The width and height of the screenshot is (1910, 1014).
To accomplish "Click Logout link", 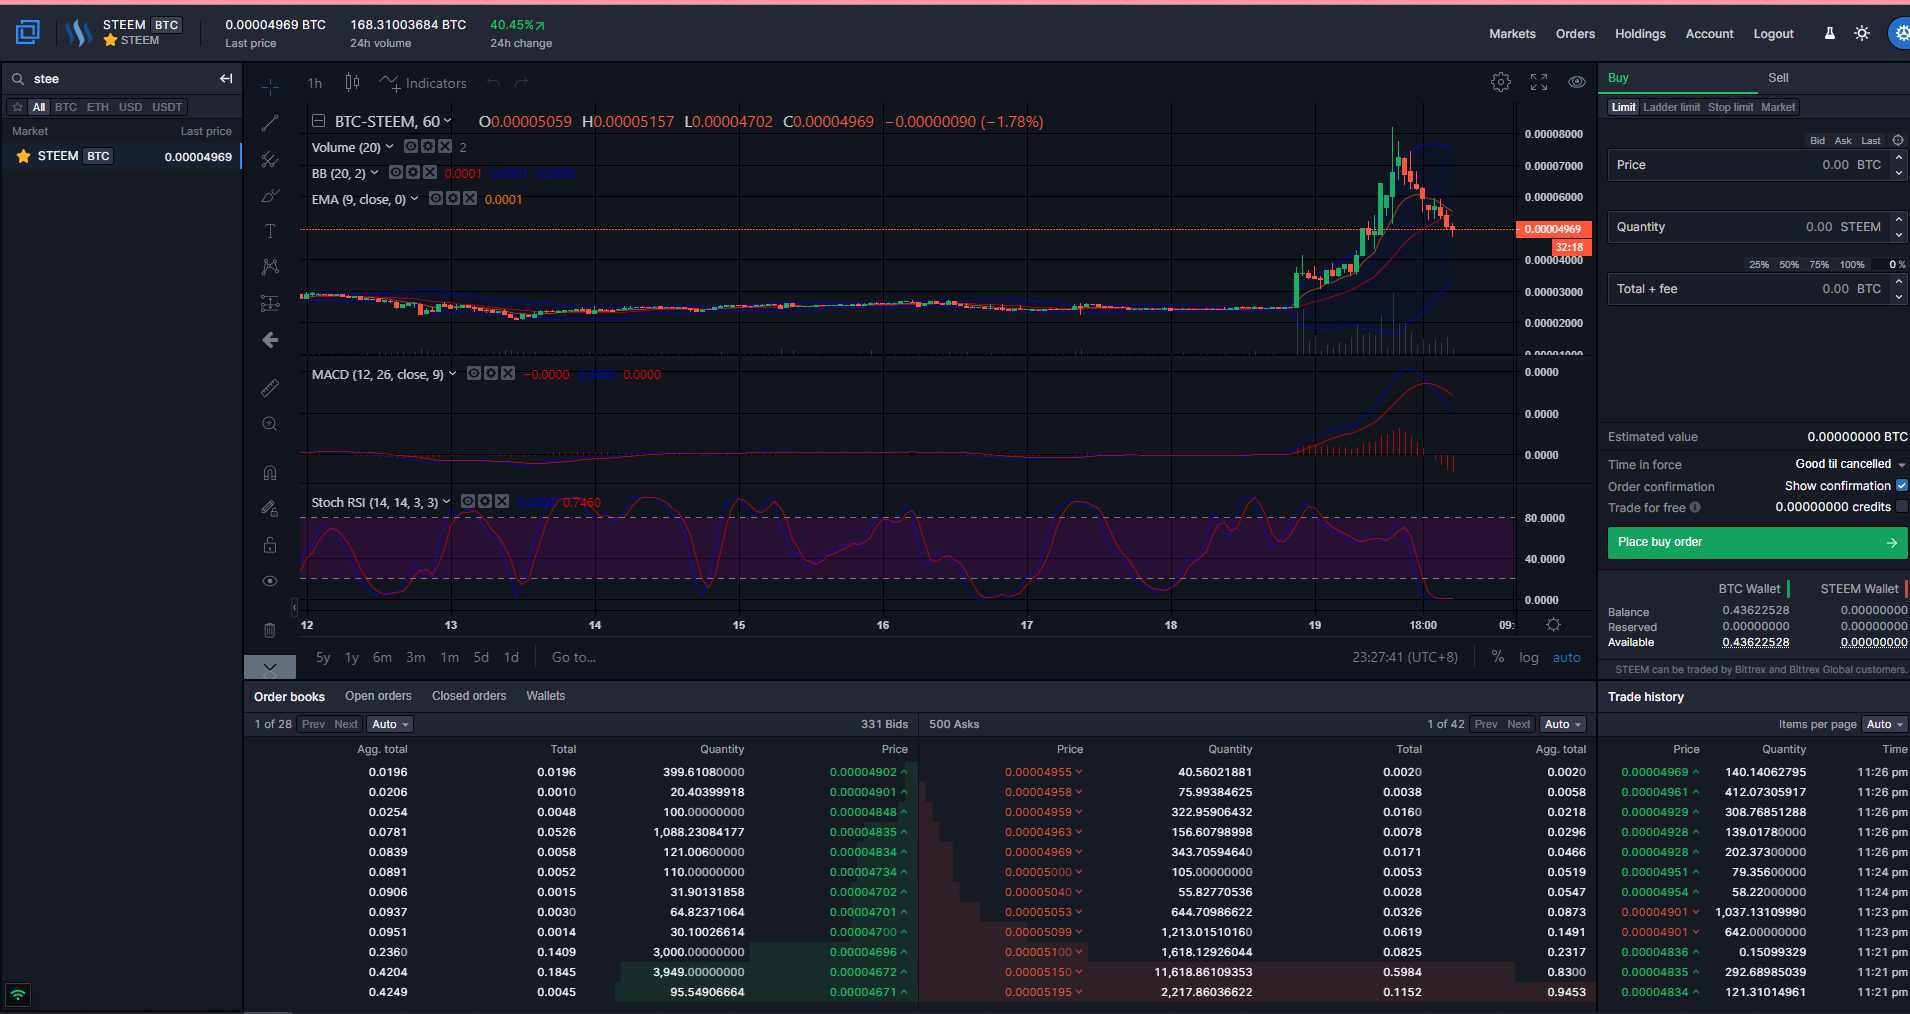I will [1773, 34].
